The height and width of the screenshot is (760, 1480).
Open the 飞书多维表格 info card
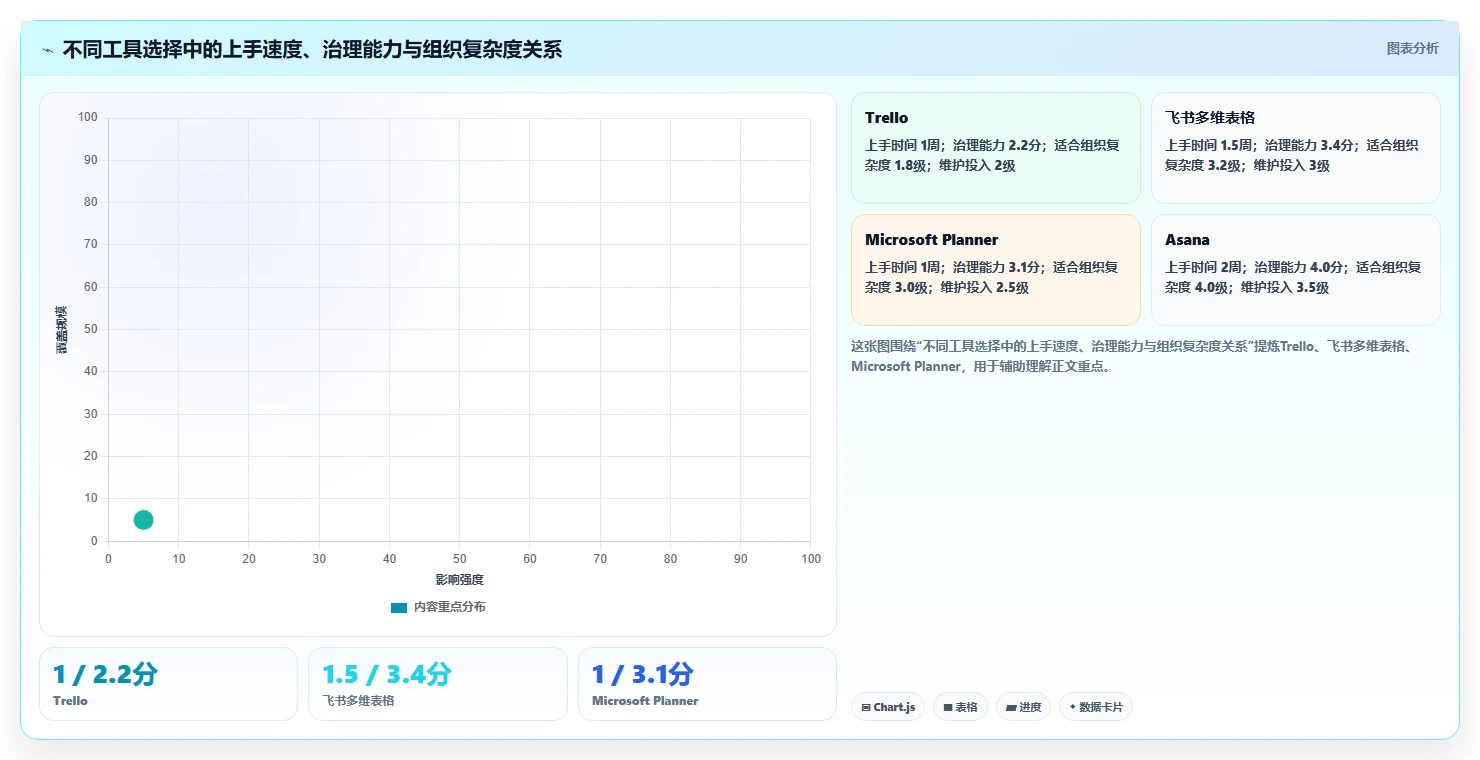[x=1295, y=148]
